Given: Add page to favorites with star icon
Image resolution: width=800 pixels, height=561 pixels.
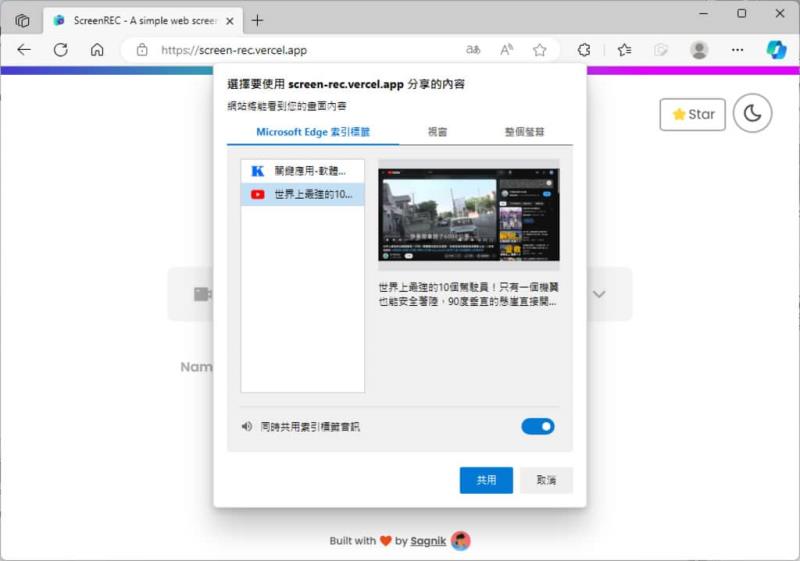Looking at the screenshot, I should [539, 49].
